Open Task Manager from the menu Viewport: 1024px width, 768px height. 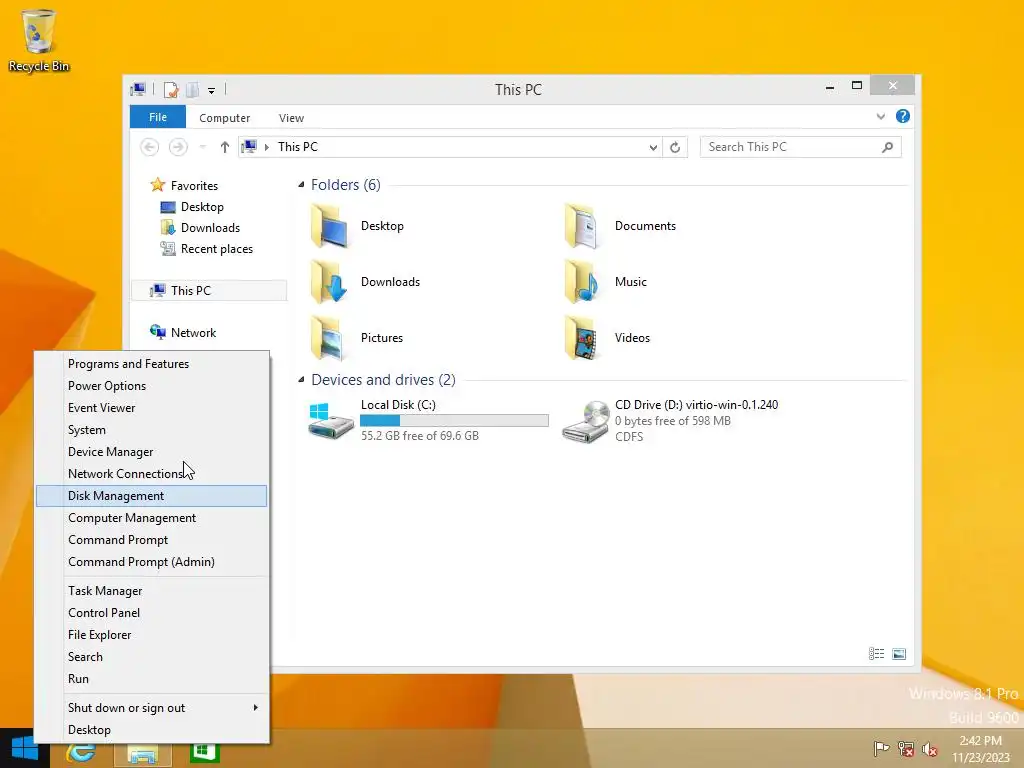point(152,591)
